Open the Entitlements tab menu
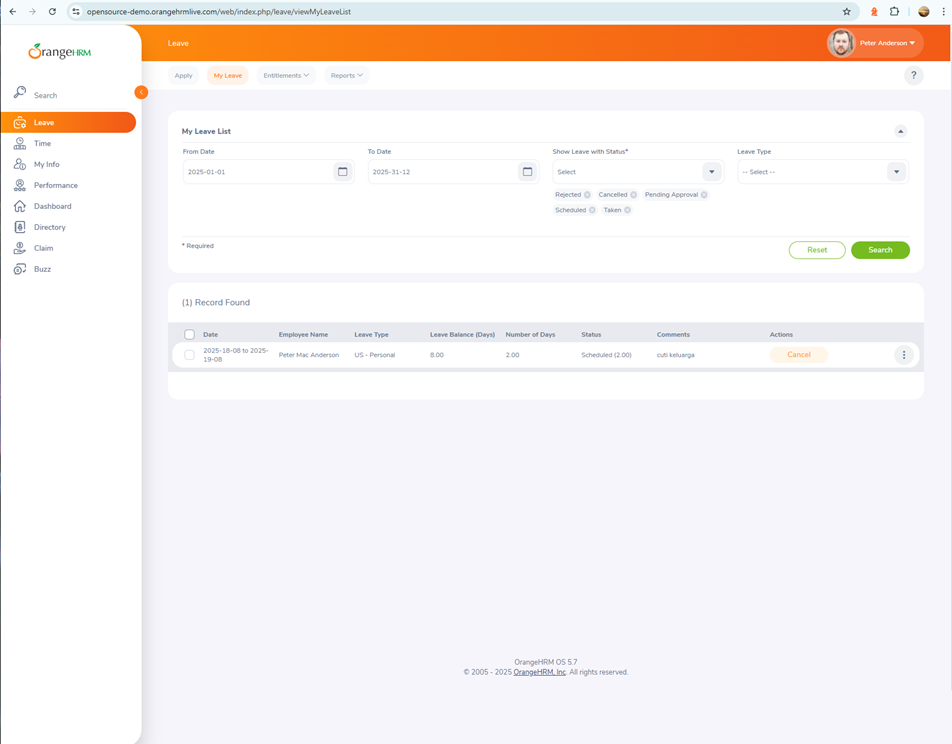This screenshot has width=952, height=744. [x=286, y=76]
